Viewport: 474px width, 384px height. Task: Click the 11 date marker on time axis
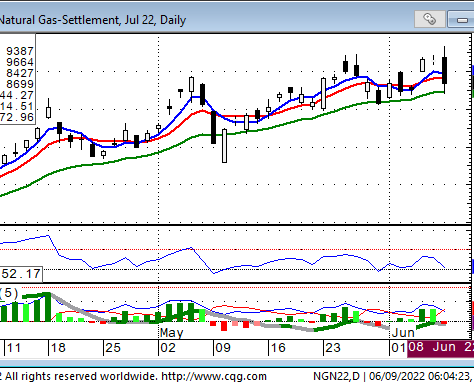pos(14,348)
